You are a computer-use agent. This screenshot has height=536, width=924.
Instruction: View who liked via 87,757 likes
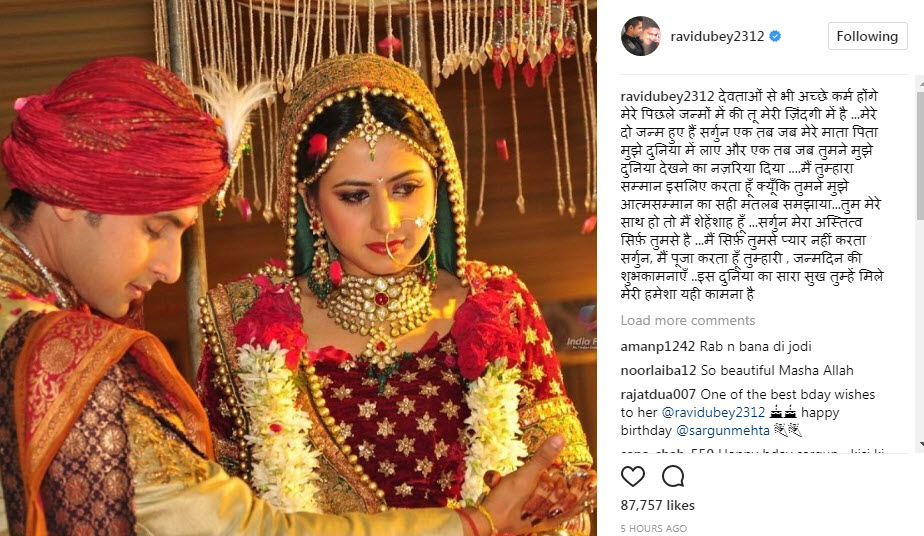point(658,505)
